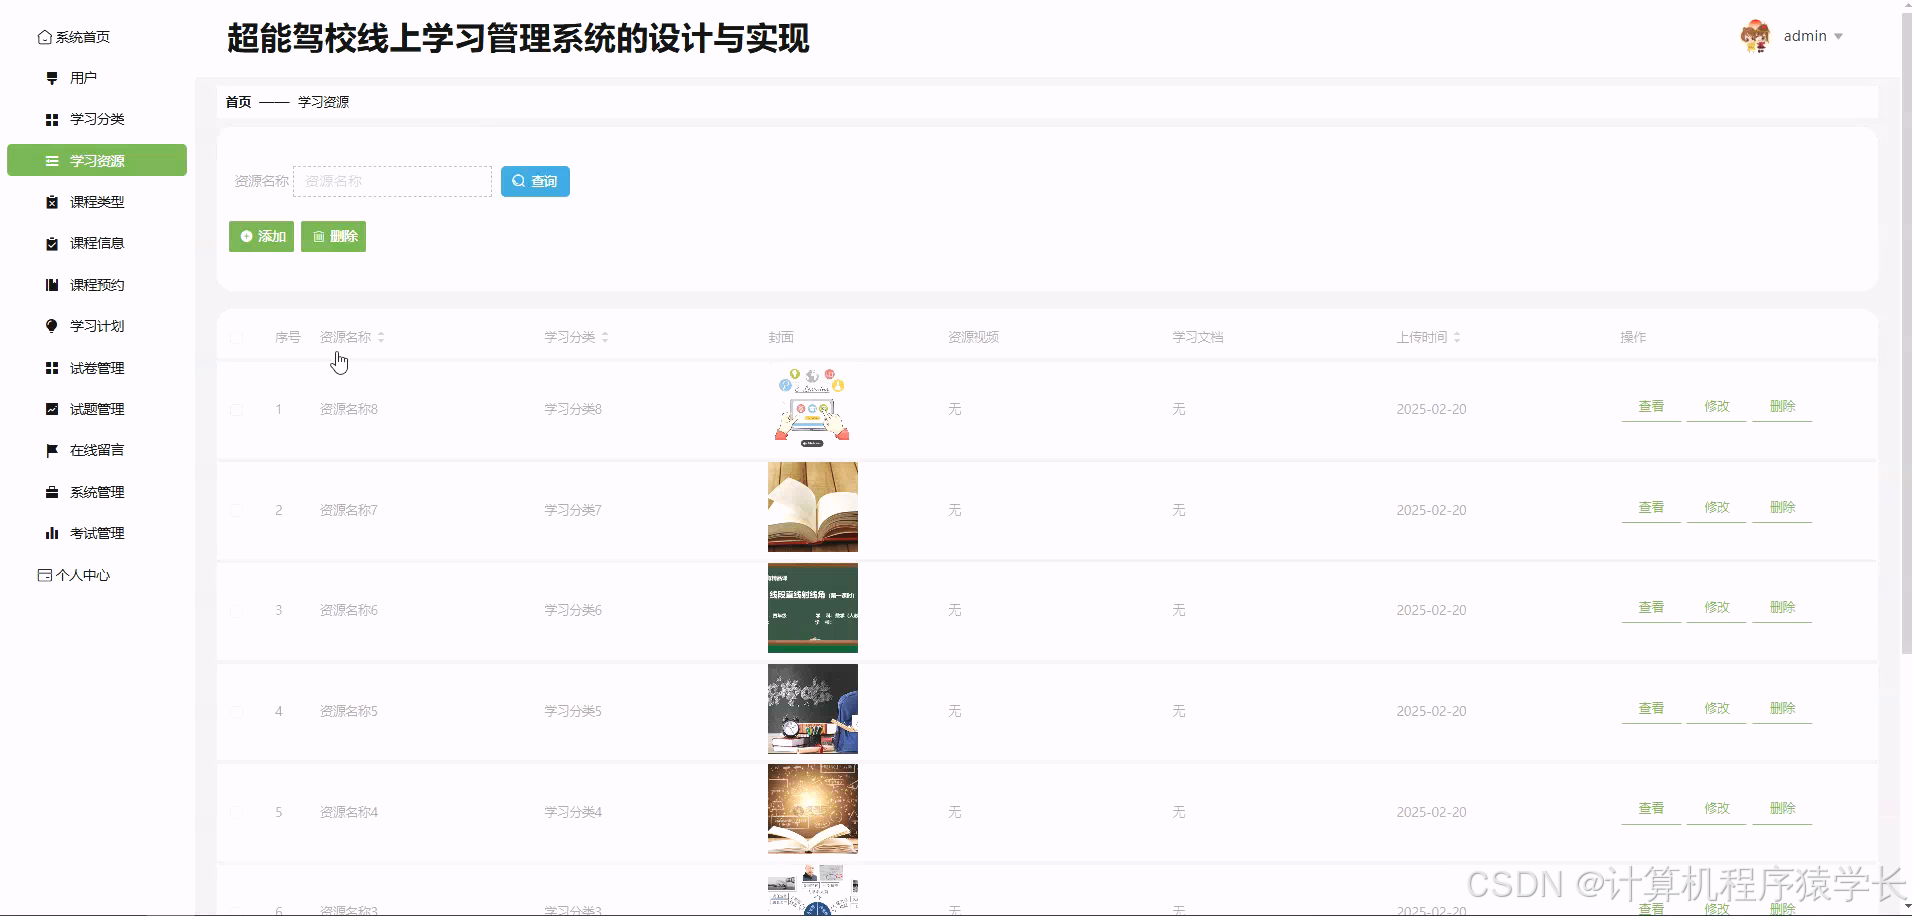
Task: Click 修改 for row 资源名称6
Action: pyautogui.click(x=1717, y=607)
